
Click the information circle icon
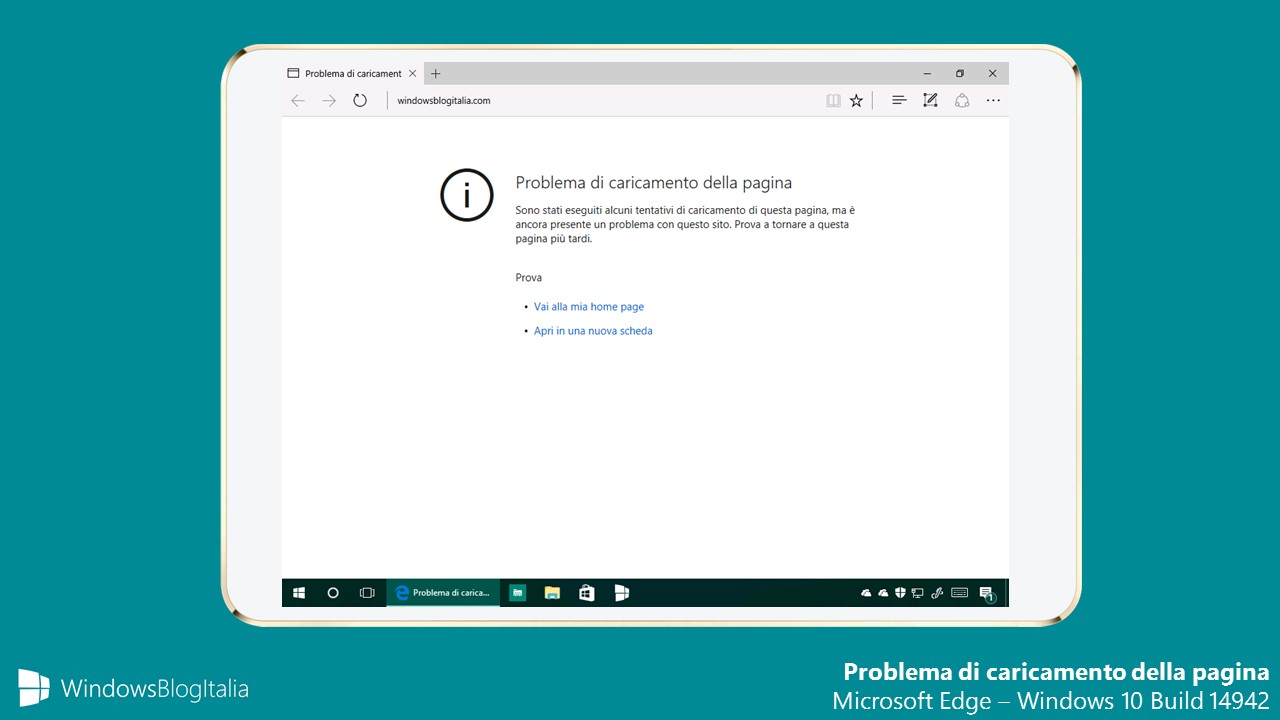tap(467, 195)
